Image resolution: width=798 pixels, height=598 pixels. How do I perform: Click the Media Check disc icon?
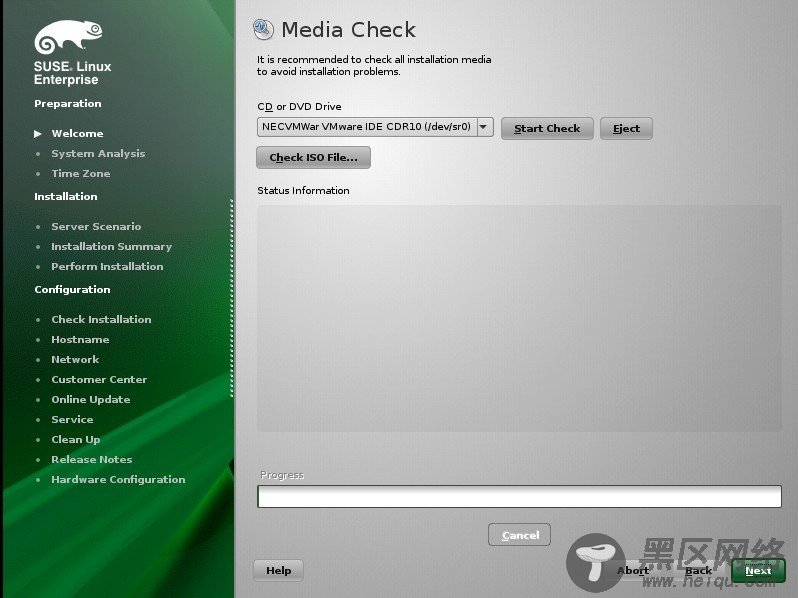pos(263,29)
